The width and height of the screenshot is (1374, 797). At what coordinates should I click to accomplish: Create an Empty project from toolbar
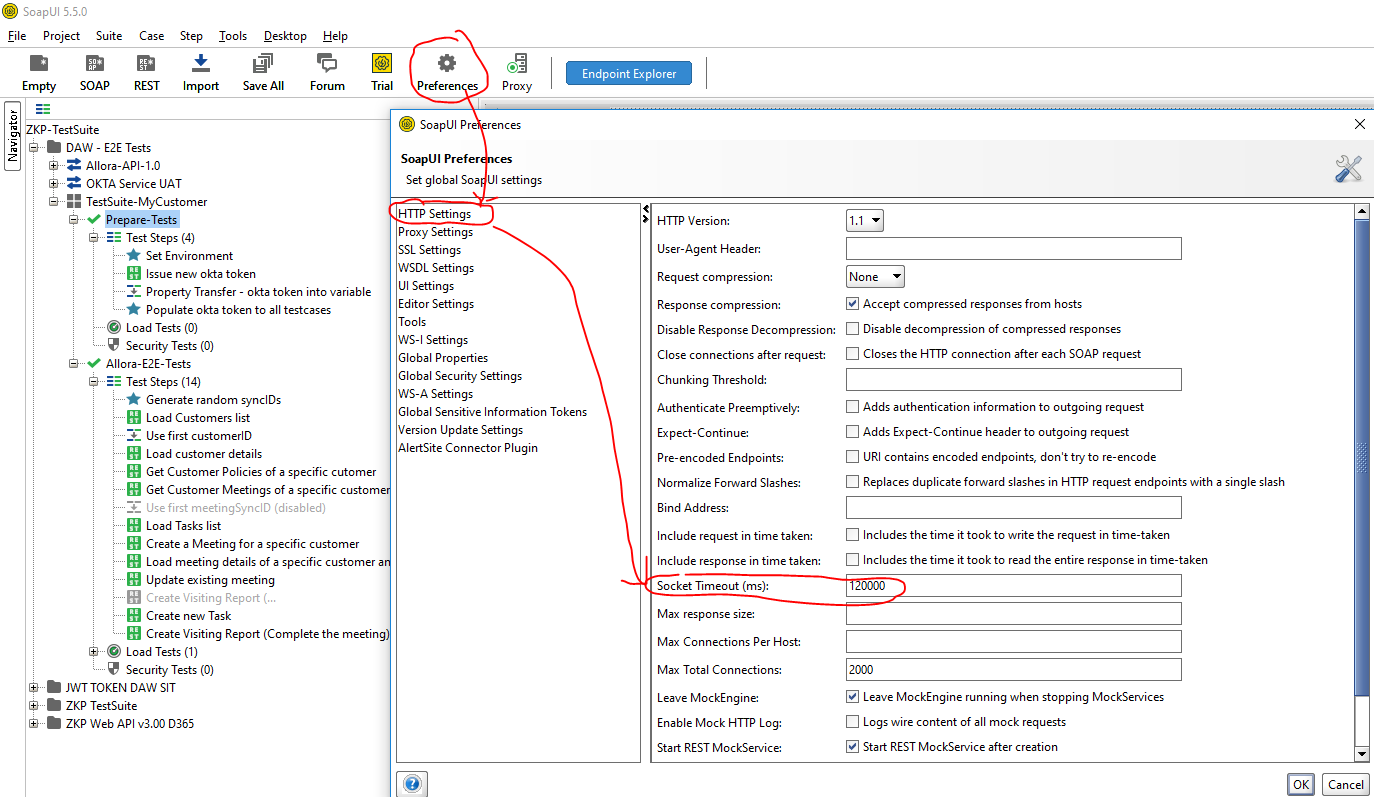[39, 73]
